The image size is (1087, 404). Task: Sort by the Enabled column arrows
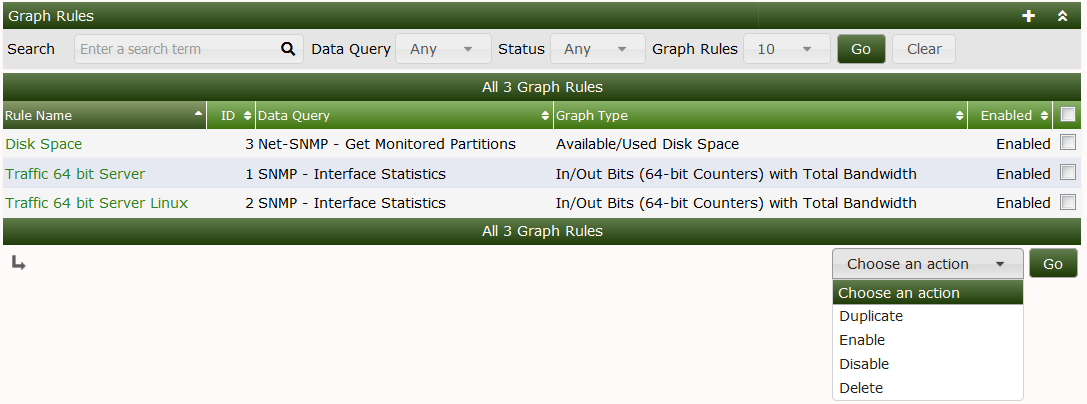[1044, 116]
